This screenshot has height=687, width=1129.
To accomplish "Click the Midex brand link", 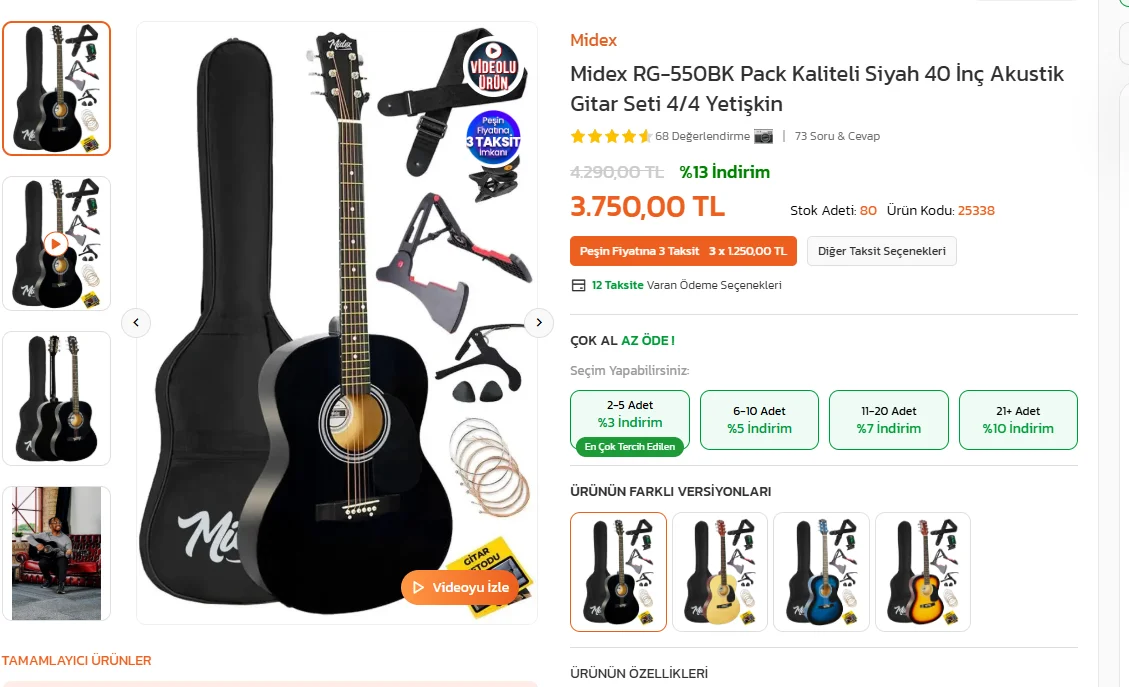I will (x=593, y=40).
